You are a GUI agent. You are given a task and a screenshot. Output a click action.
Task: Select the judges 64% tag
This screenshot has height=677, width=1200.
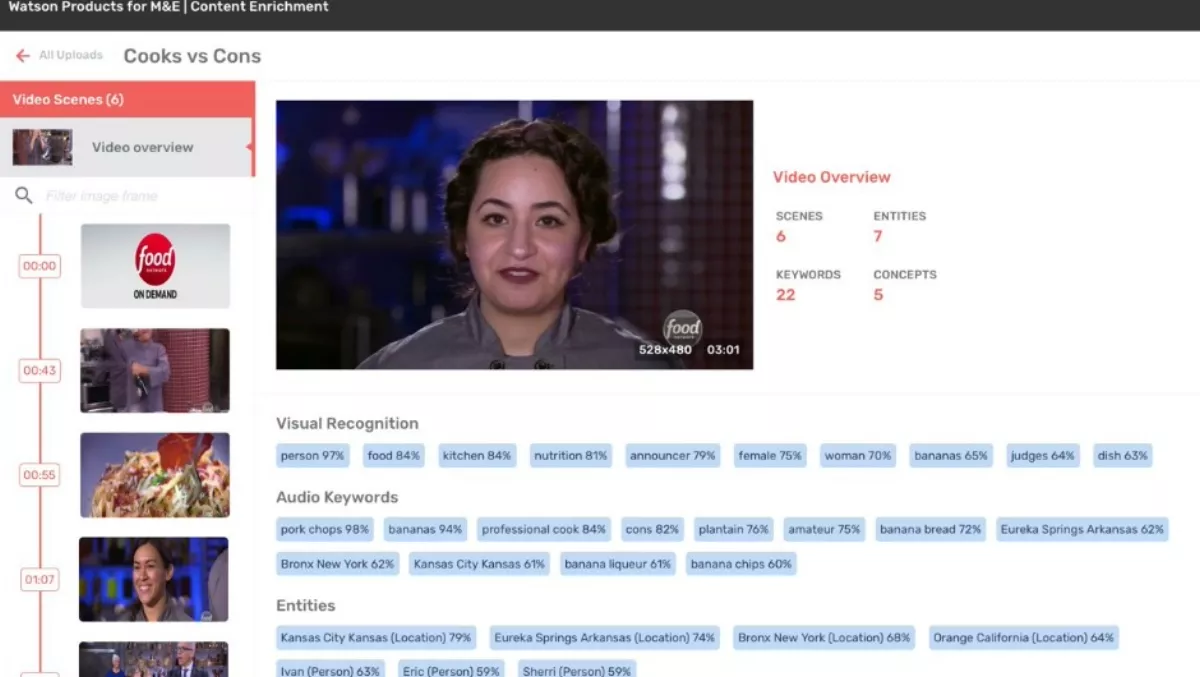tap(1043, 456)
